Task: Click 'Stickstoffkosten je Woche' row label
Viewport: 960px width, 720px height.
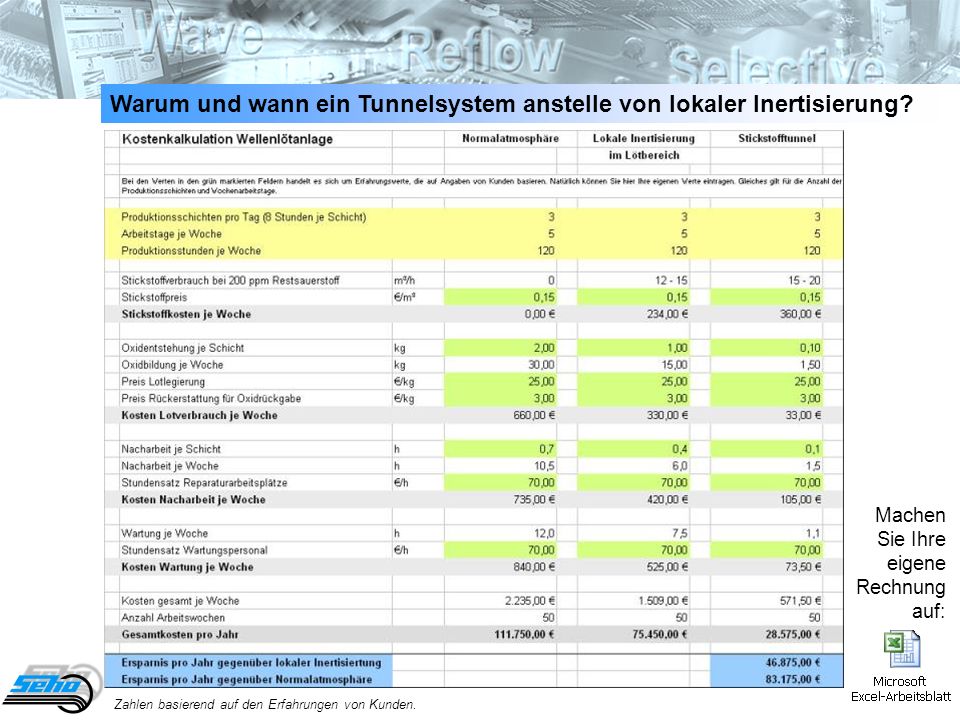Action: pyautogui.click(x=186, y=314)
